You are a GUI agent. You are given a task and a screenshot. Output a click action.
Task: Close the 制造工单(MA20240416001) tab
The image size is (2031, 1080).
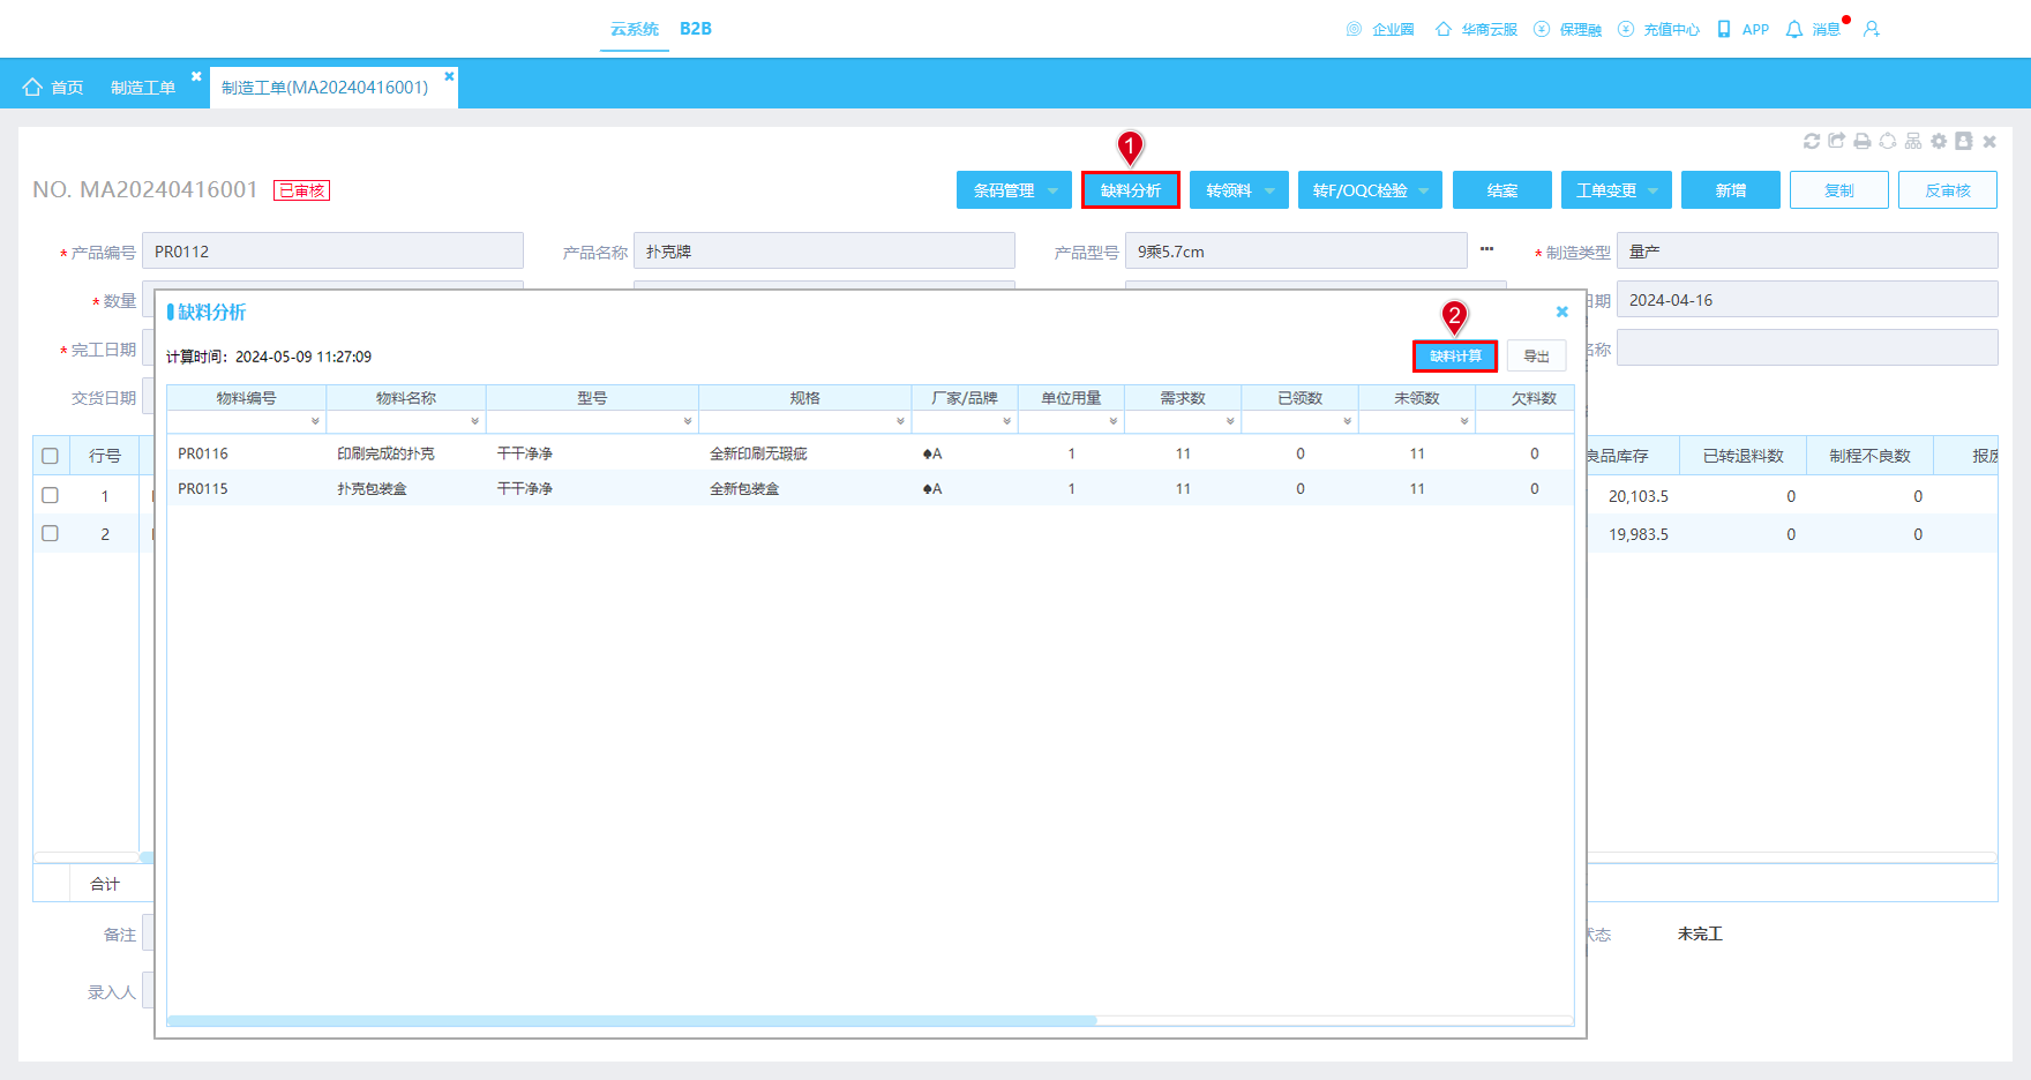pos(449,76)
